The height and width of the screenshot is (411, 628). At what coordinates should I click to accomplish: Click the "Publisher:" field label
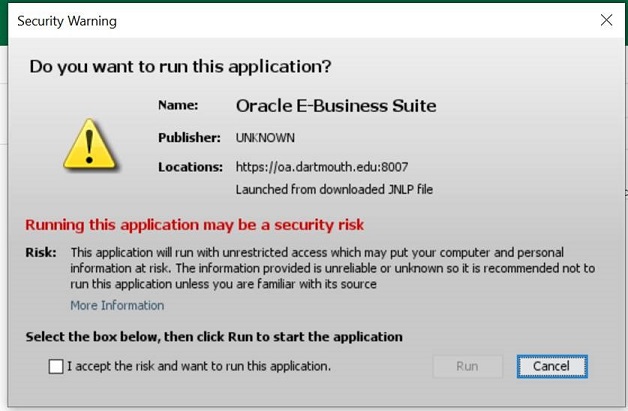pos(189,137)
